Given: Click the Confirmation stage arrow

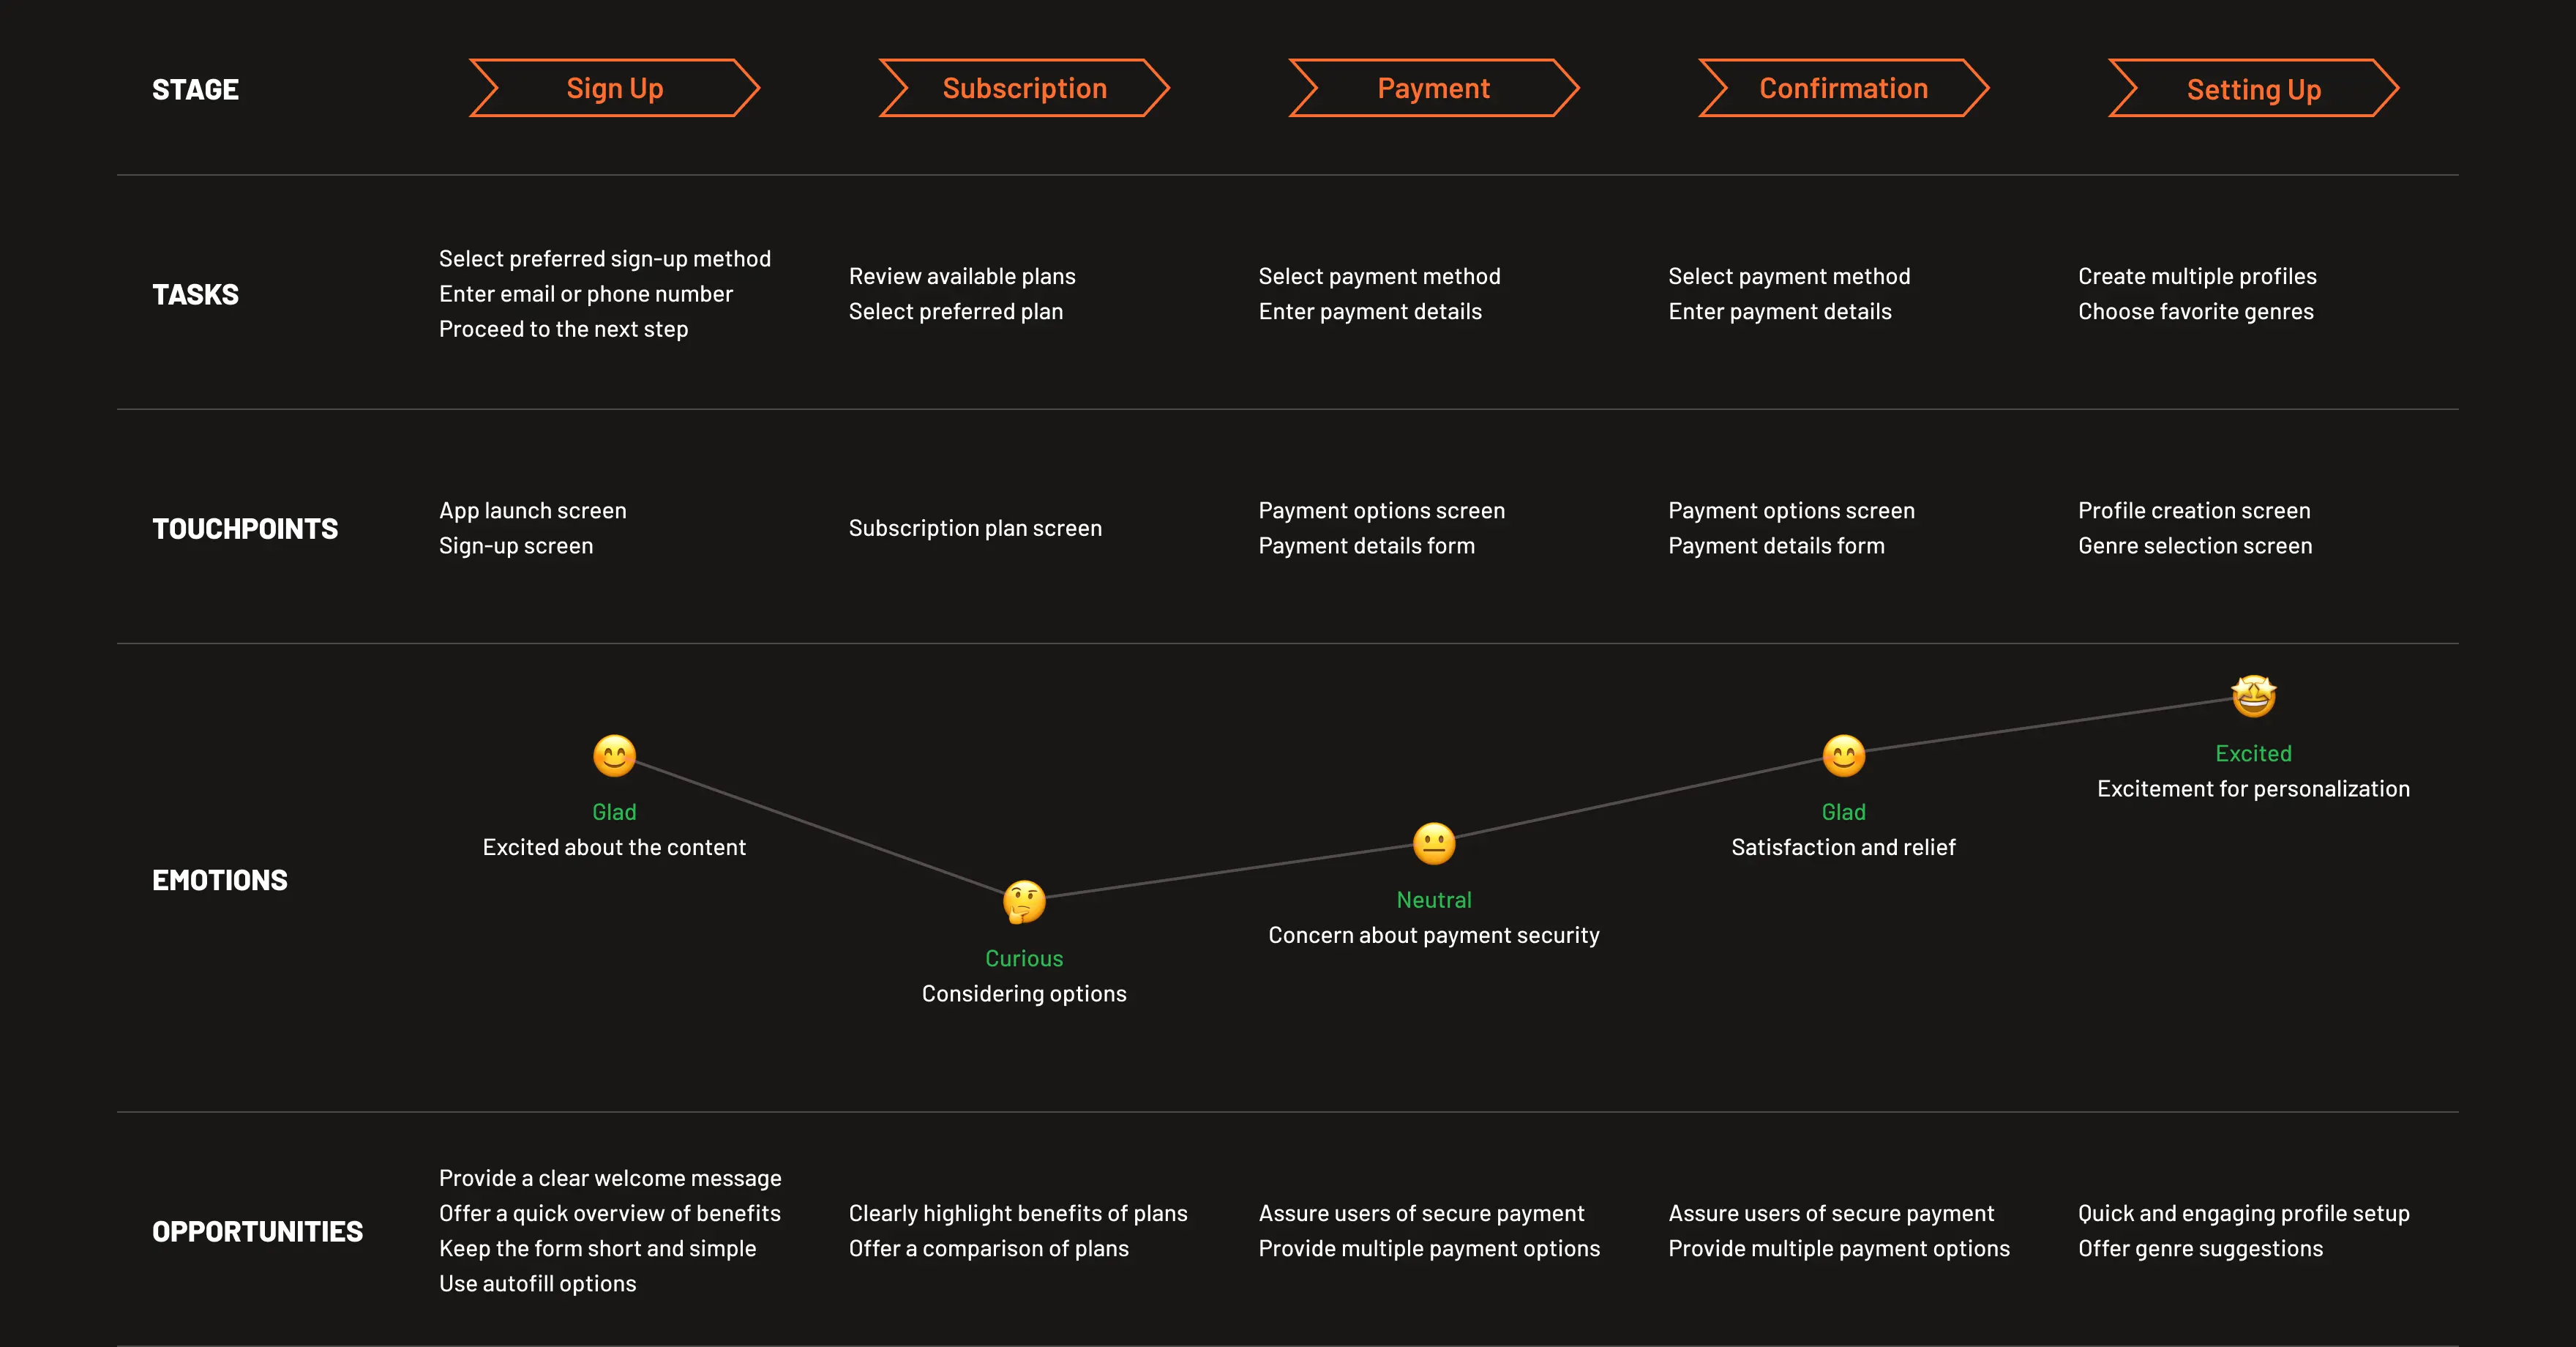Looking at the screenshot, I should pos(1843,89).
